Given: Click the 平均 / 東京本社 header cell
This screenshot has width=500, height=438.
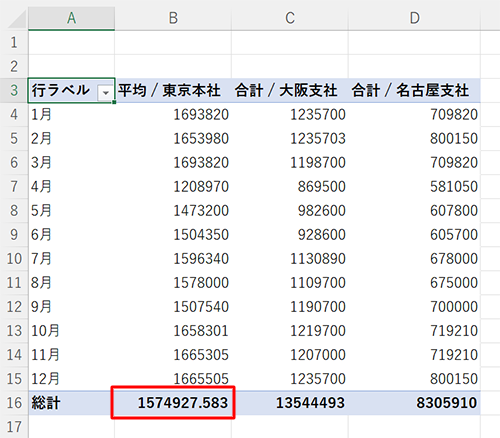Looking at the screenshot, I should click(x=173, y=90).
